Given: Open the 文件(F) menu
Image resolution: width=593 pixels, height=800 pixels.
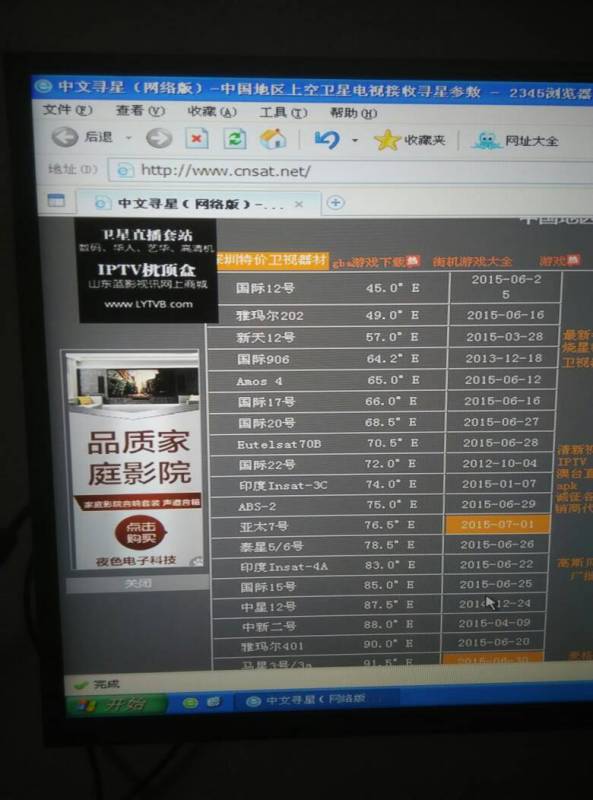Looking at the screenshot, I should click(x=67, y=110).
